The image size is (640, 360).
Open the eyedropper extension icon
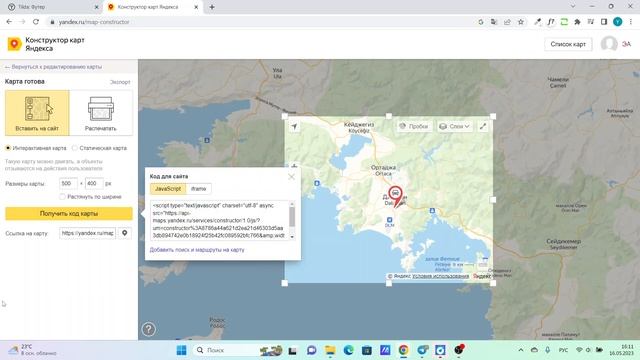538,22
